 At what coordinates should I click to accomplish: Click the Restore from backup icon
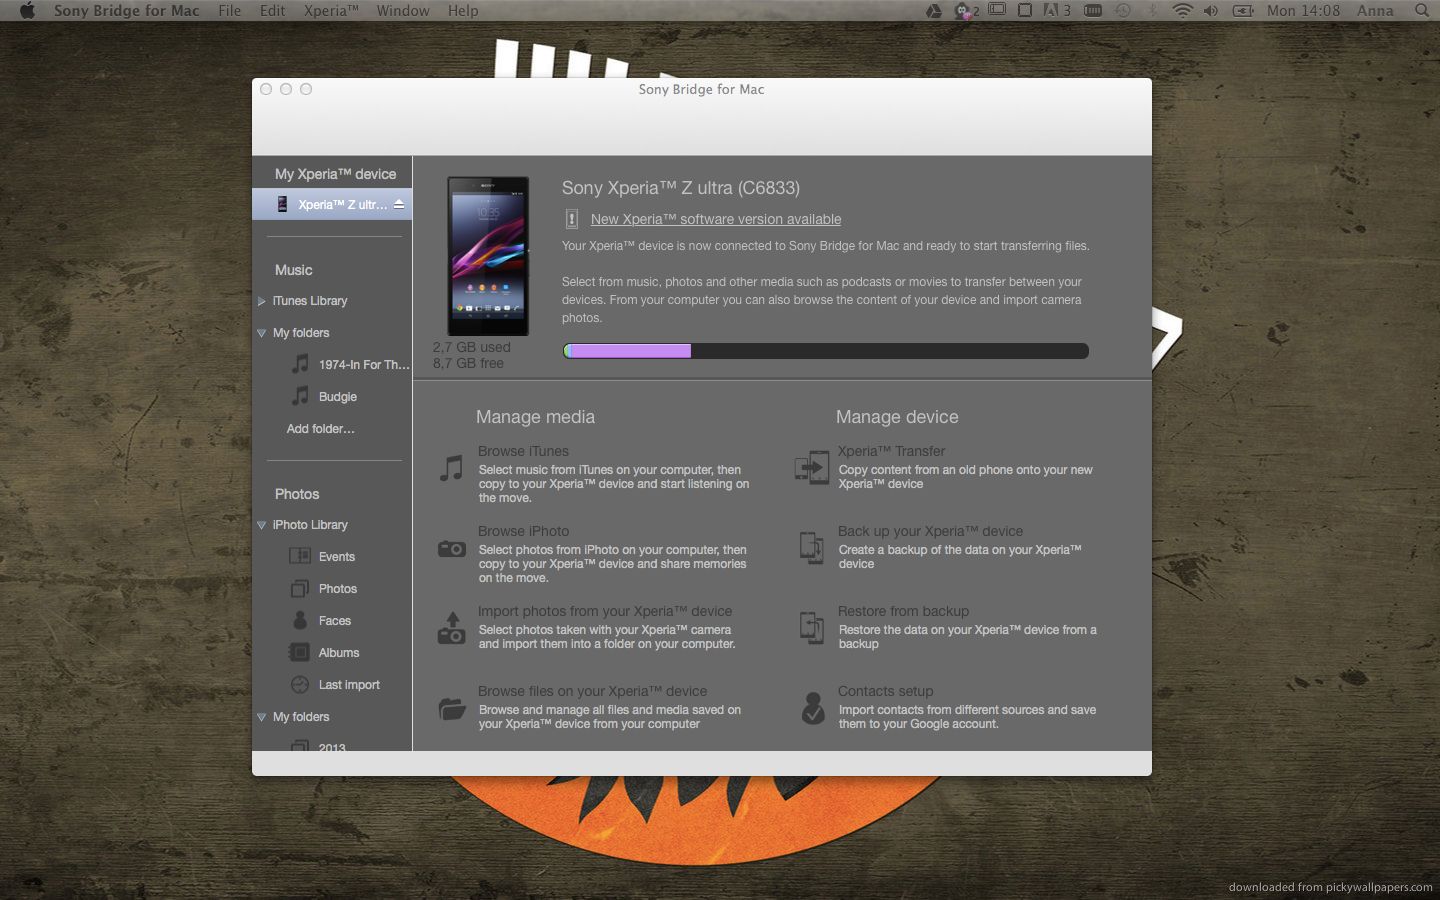click(x=811, y=627)
